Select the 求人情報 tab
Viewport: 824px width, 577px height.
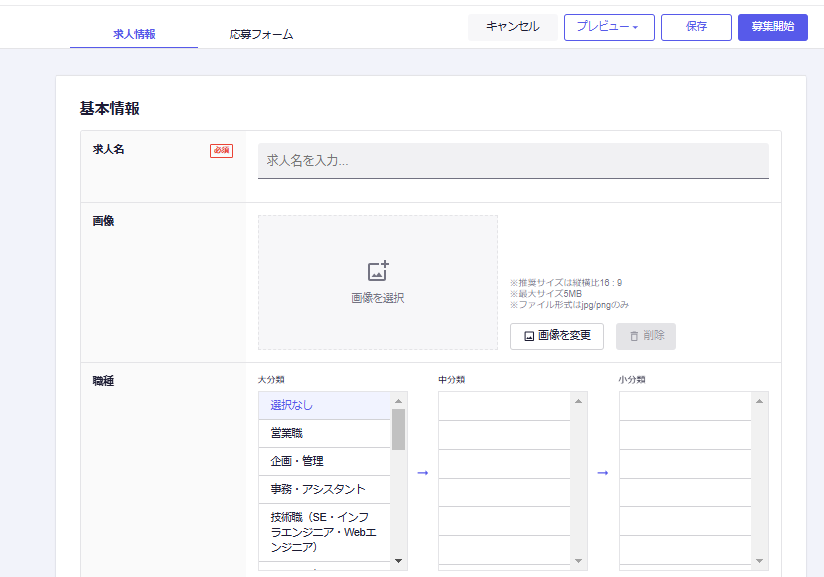[x=134, y=34]
